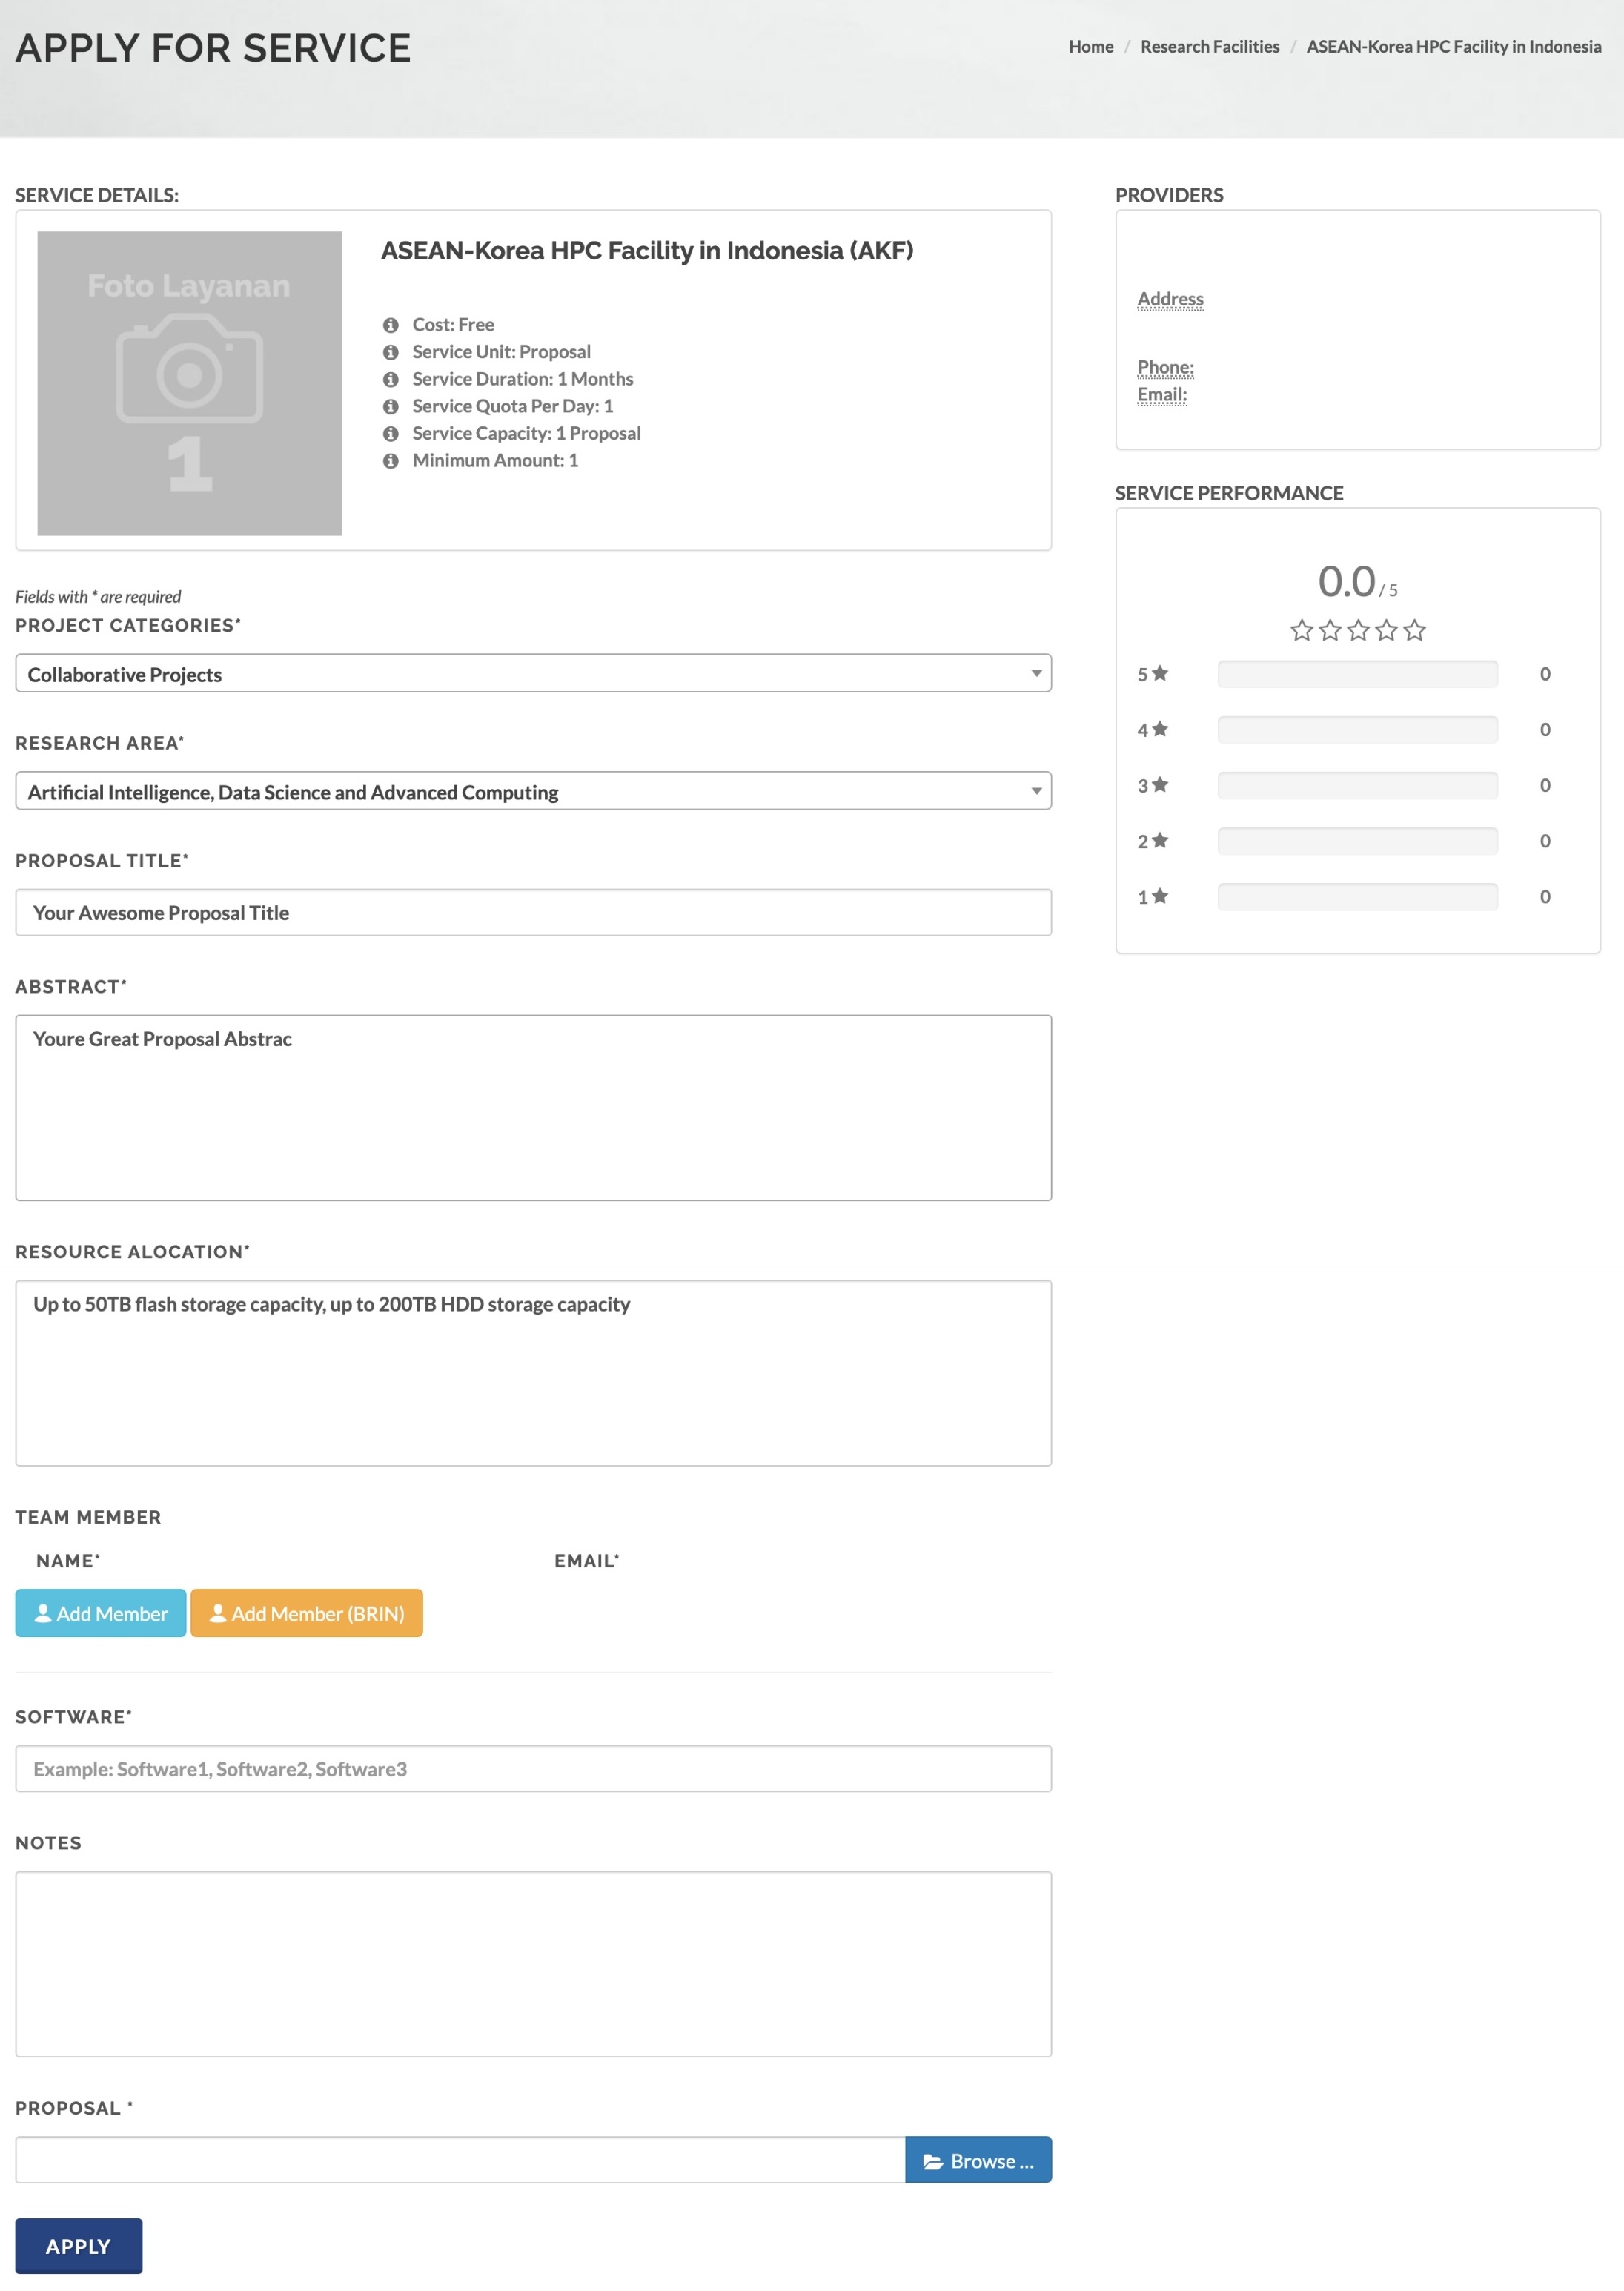
Task: Click the blue Add Member button
Action: click(100, 1613)
